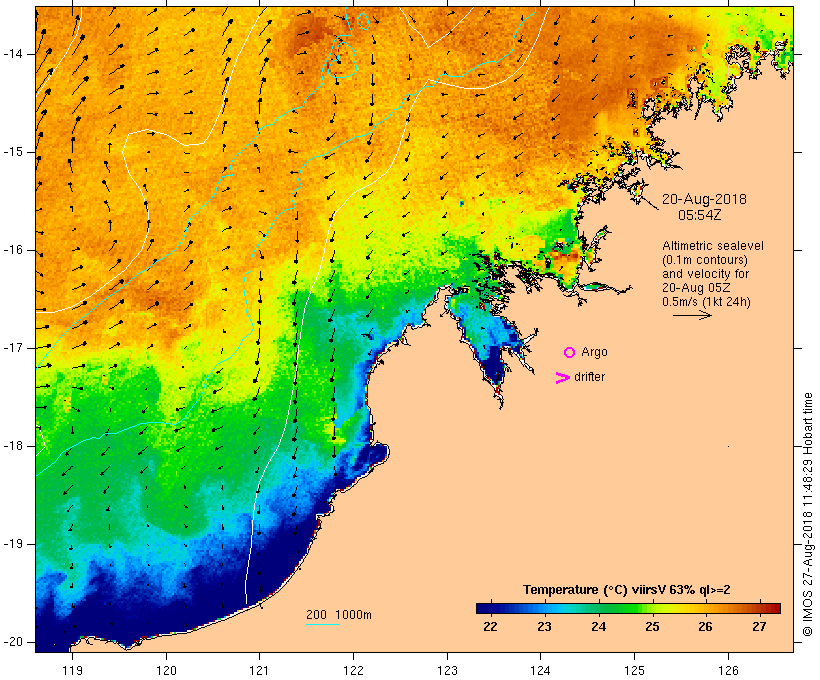The height and width of the screenshot is (680, 820).
Task: Click the colorbar label 23
Action: (x=544, y=627)
